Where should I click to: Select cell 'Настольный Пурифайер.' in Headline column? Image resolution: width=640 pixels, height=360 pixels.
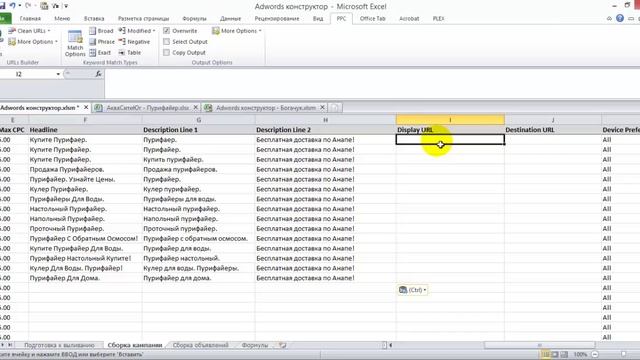pyautogui.click(x=85, y=209)
